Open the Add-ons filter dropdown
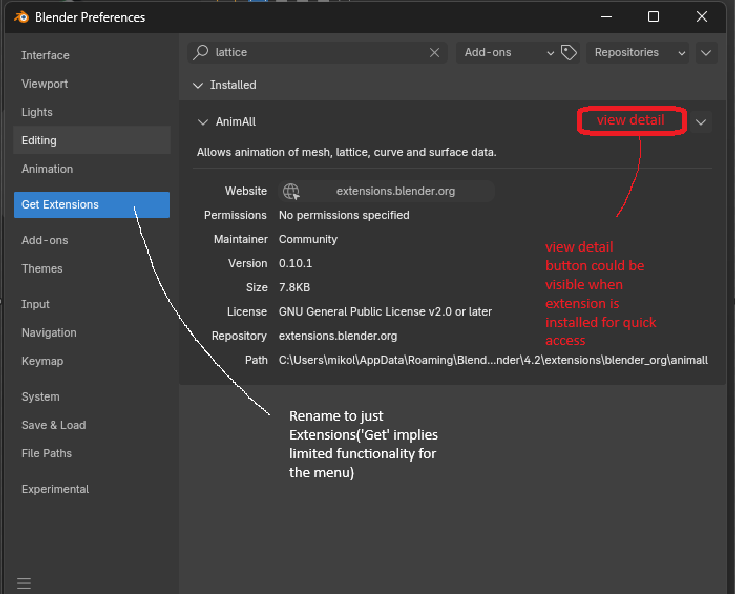Viewport: 735px width, 594px height. tap(509, 53)
